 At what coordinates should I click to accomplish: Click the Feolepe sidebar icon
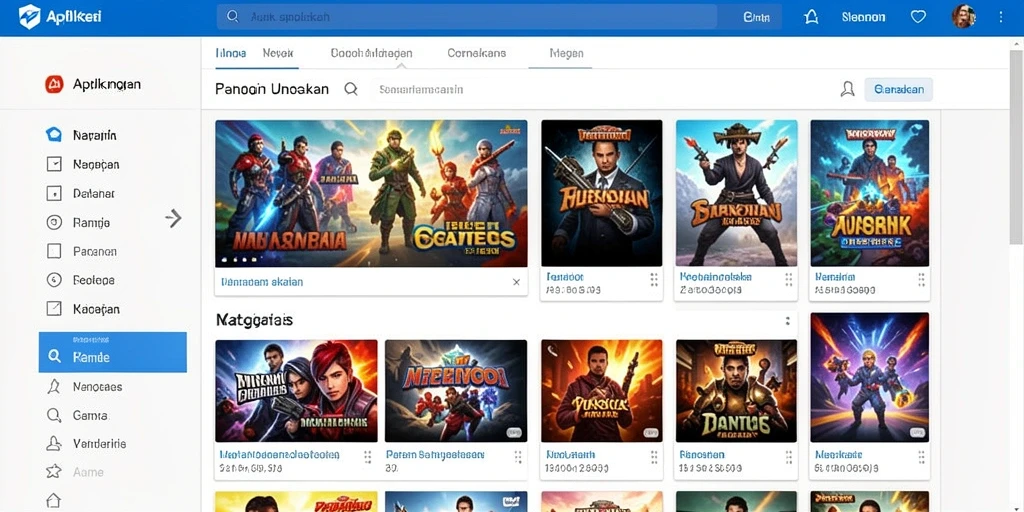[54, 280]
